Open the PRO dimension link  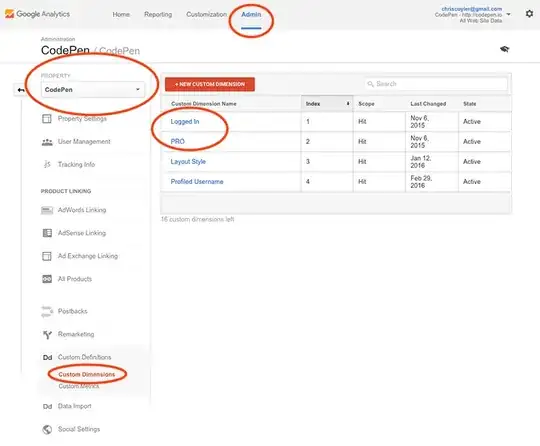tap(178, 142)
